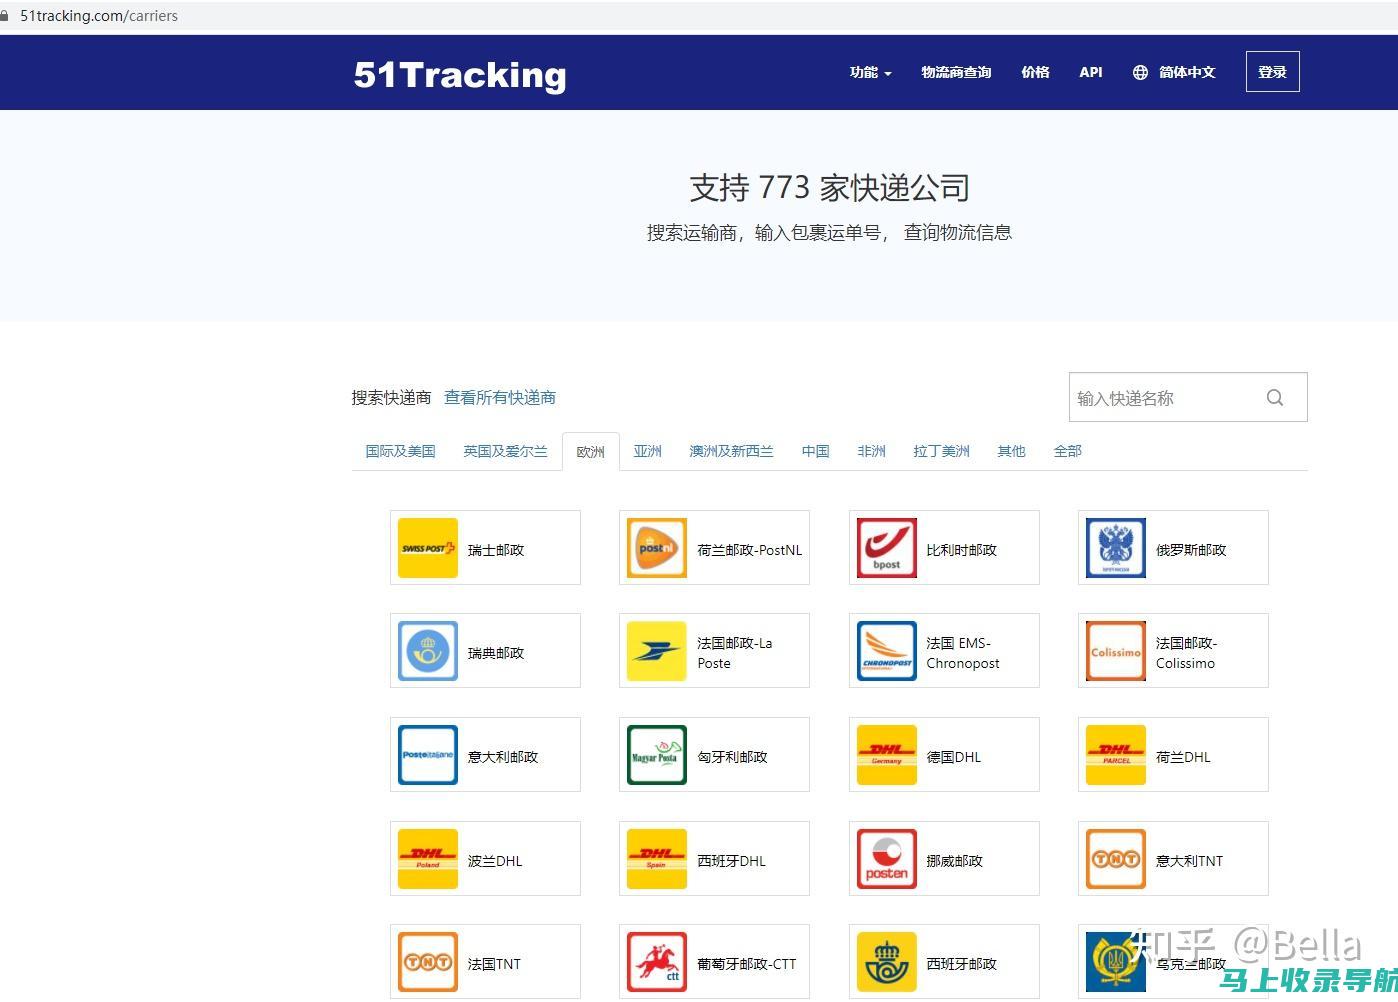The image size is (1398, 1002).
Task: Click 法国TNT carrier name
Action: coord(494,964)
